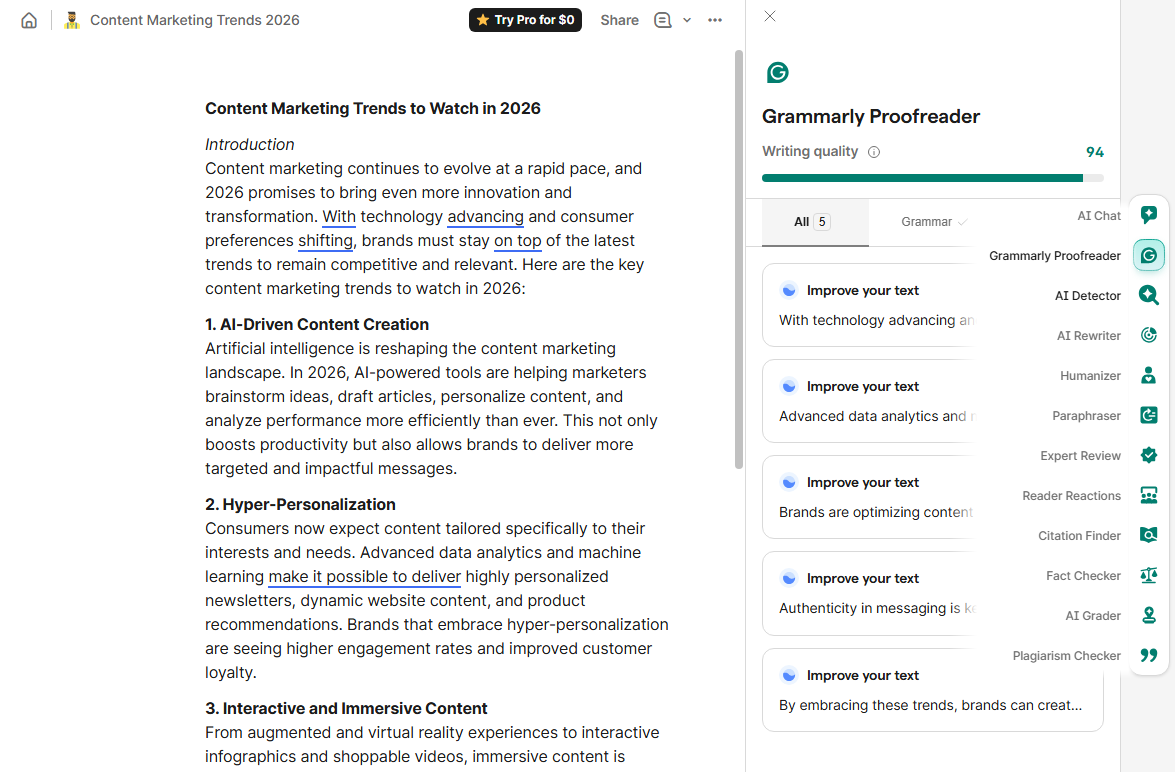
Task: Select the AI Grader icon
Action: click(1148, 615)
